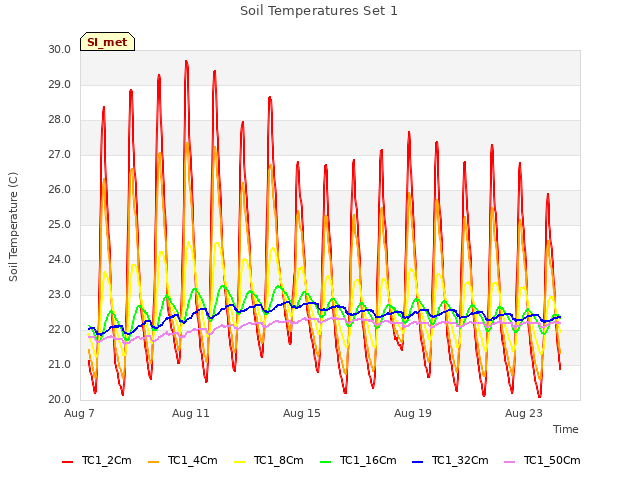Click the yellow TC1_8Cm legend swatch

tap(240, 462)
